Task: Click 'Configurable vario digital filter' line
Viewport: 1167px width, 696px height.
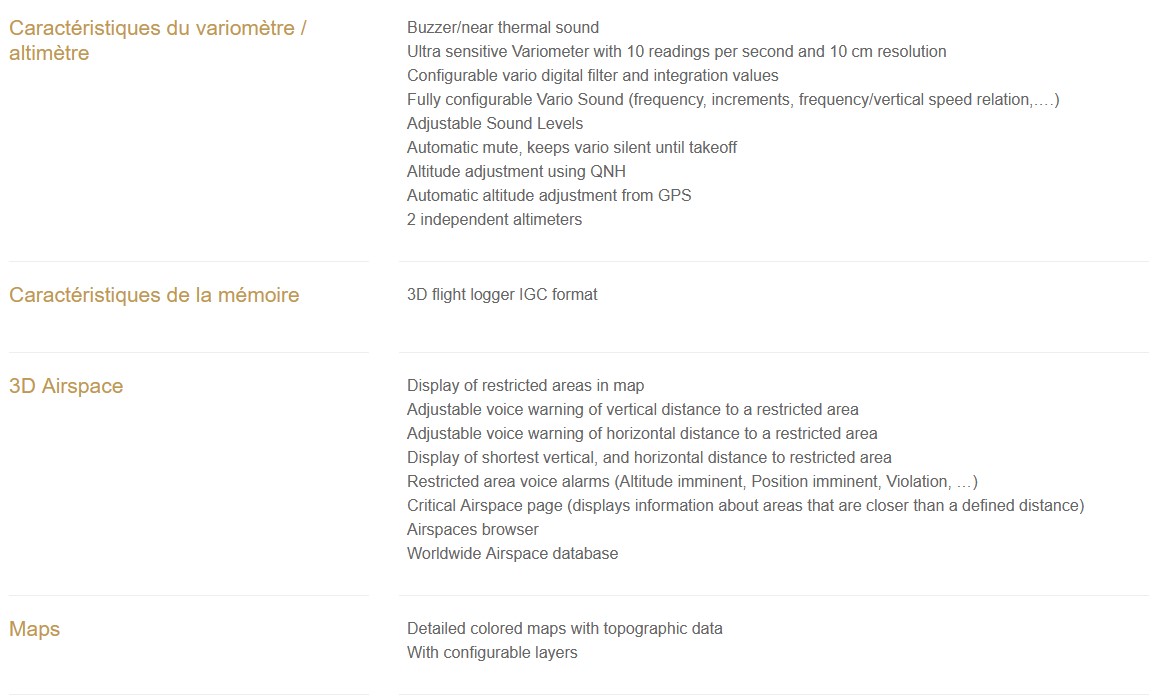Action: [x=592, y=75]
